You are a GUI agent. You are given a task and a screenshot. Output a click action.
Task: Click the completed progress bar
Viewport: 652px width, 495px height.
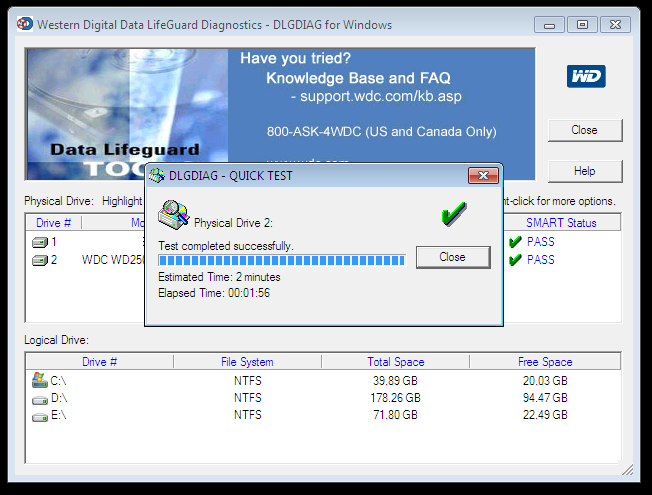click(282, 260)
